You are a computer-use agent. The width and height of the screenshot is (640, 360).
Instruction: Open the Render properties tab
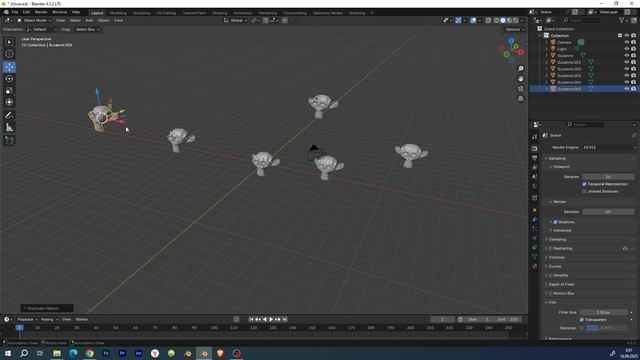click(535, 149)
